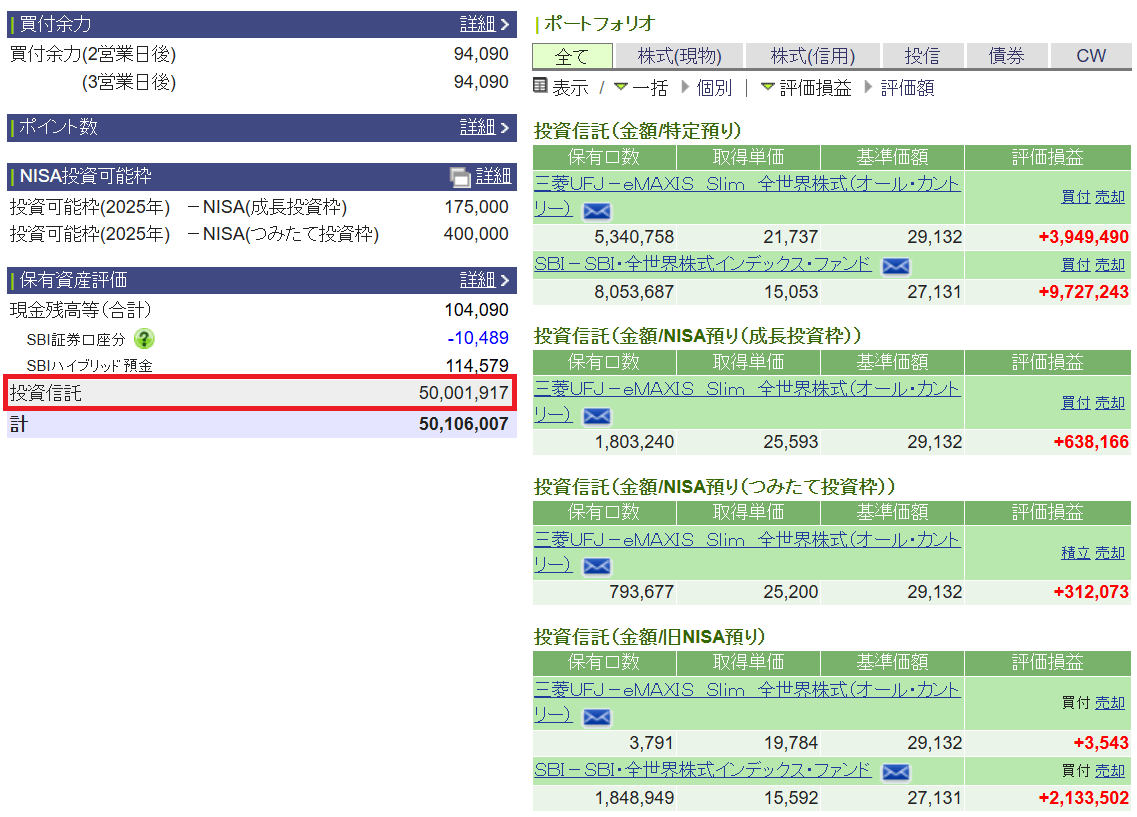This screenshot has width=1137, height=817.
Task: Click mail icon for eMAXIS Slim in つみたて投資枠
Action: pyautogui.click(x=597, y=566)
